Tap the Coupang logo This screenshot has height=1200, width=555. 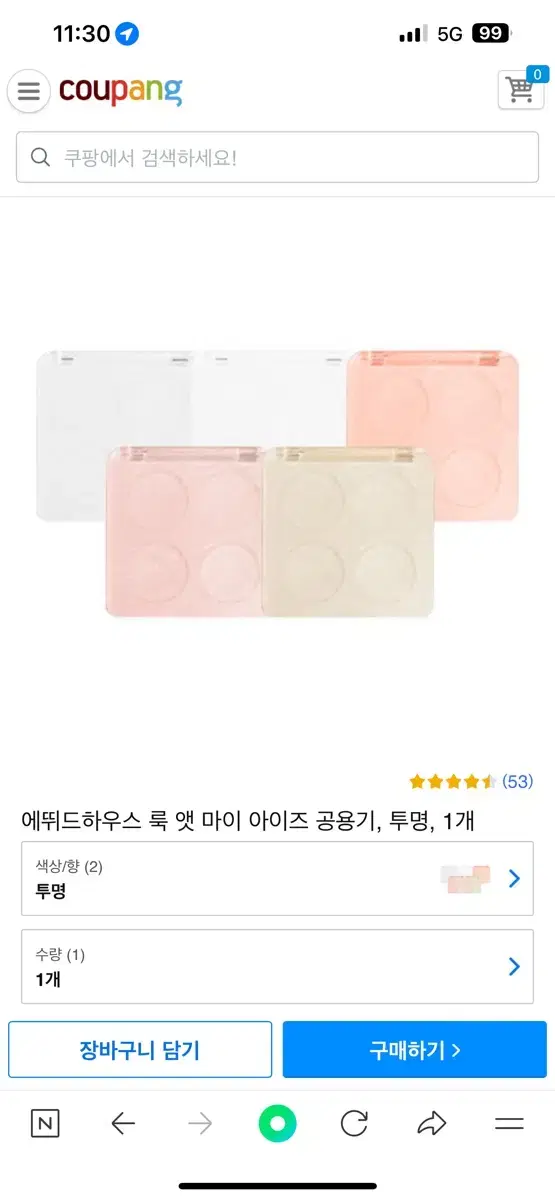point(121,91)
